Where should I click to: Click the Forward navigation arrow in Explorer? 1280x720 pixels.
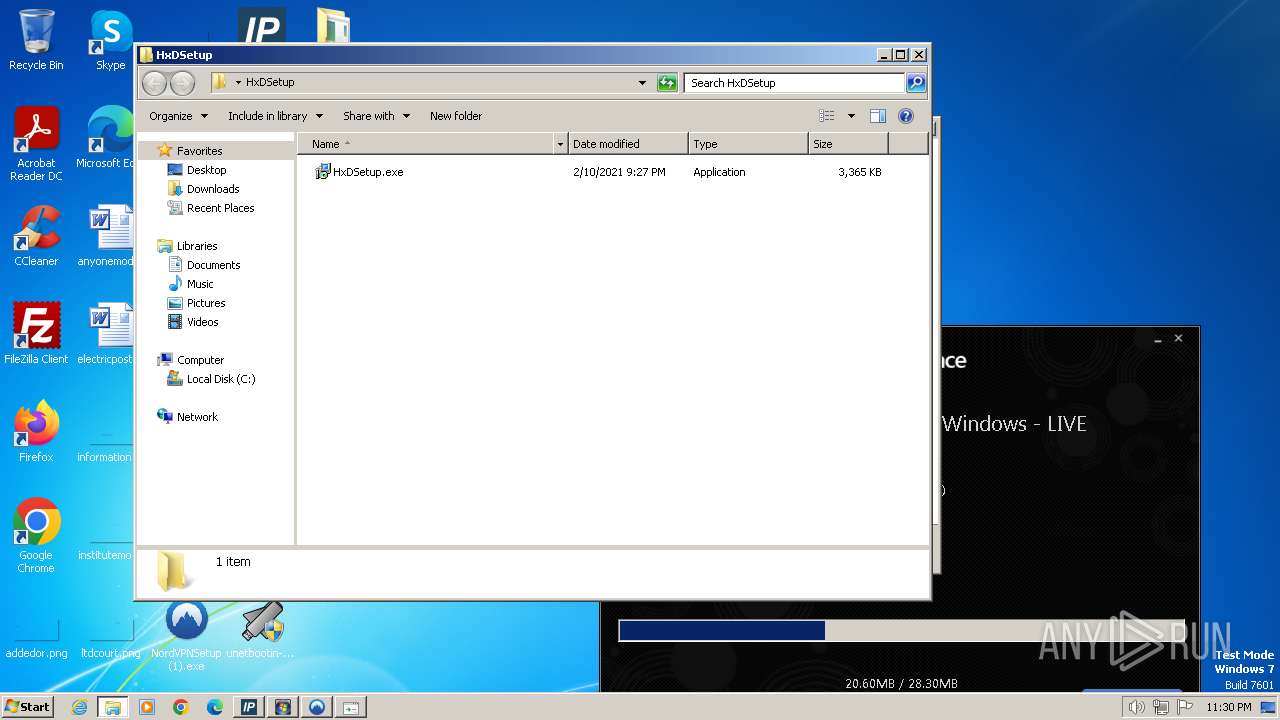pyautogui.click(x=182, y=83)
